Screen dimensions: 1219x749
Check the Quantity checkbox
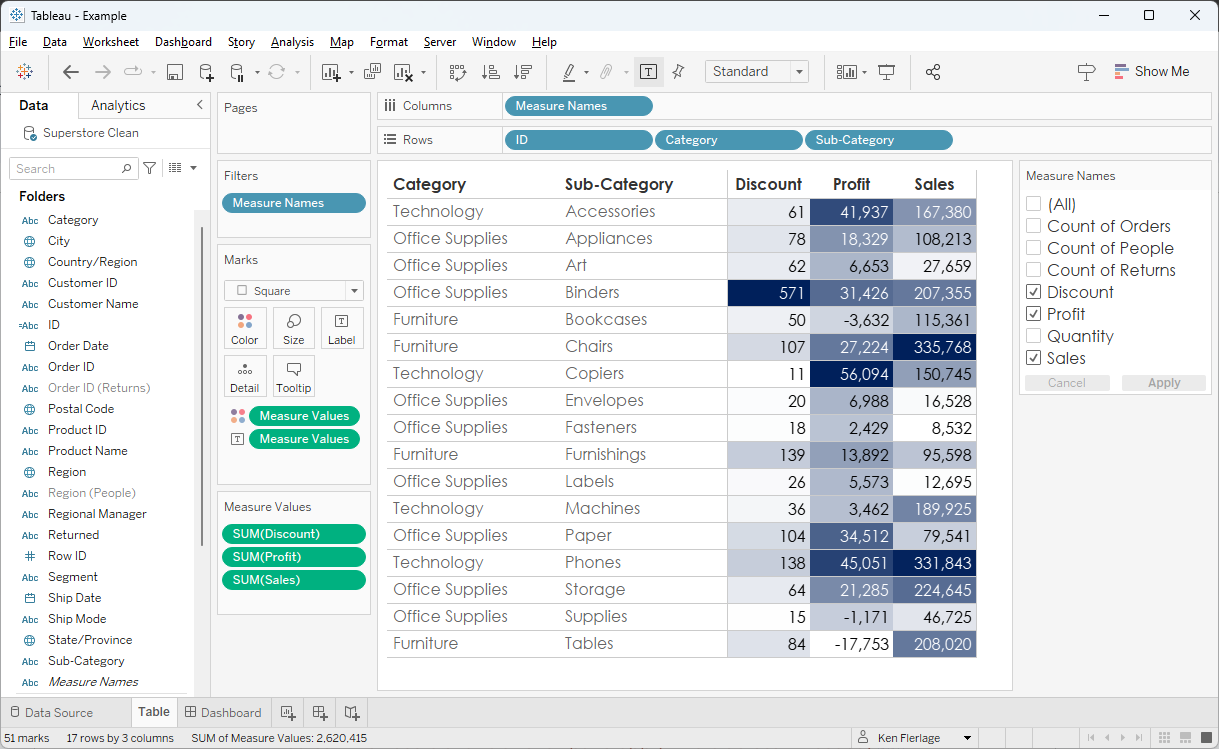pyautogui.click(x=1034, y=336)
